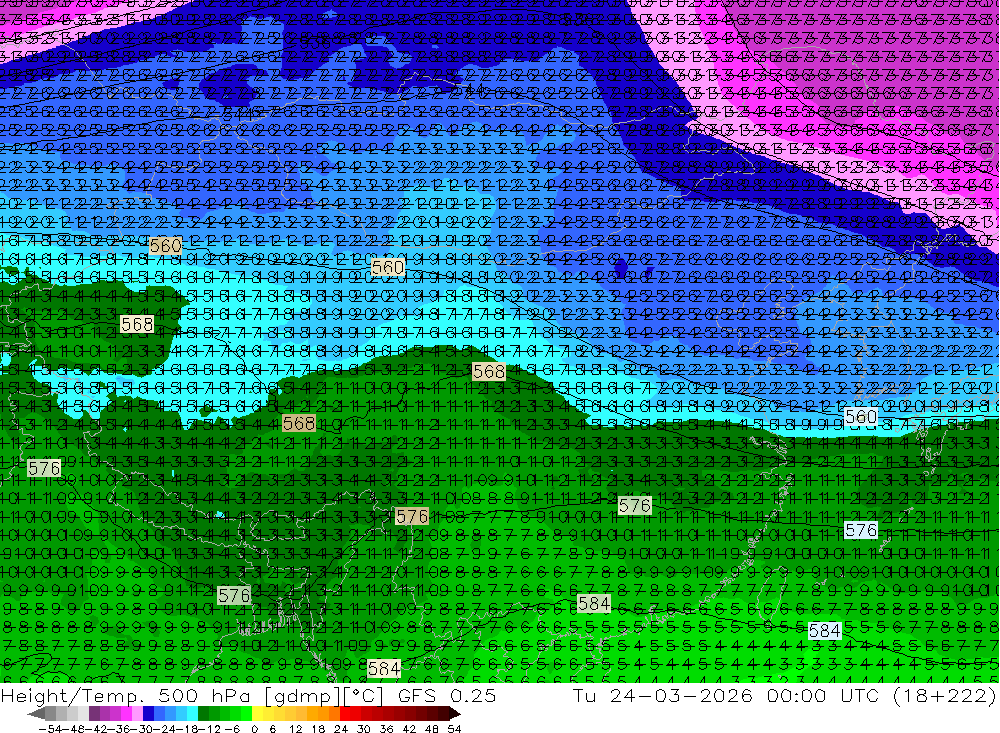Viewport: 1000px width, 733px height.
Task: Select the cyan legend swatch at -18
Action: point(192,714)
